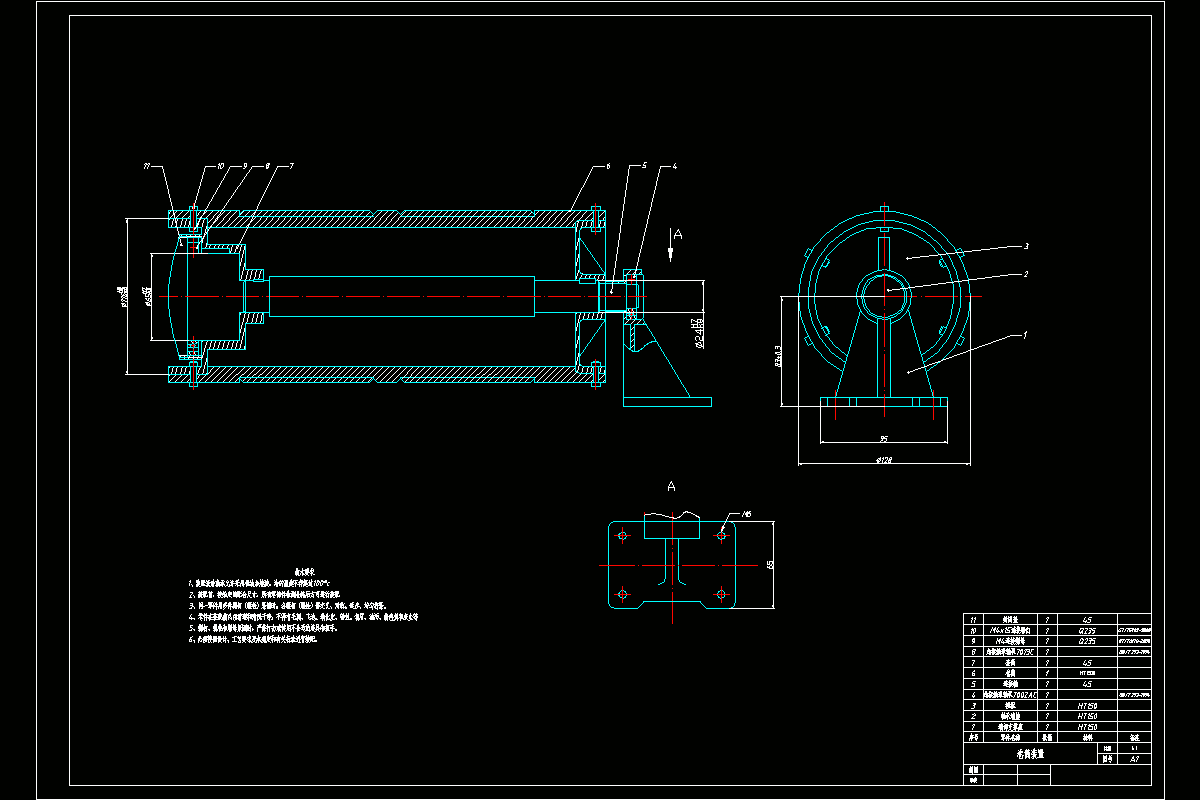This screenshot has width=1200, height=800.
Task: Click the 7013C bearing name in row 8
Action: pyautogui.click(x=1009, y=652)
